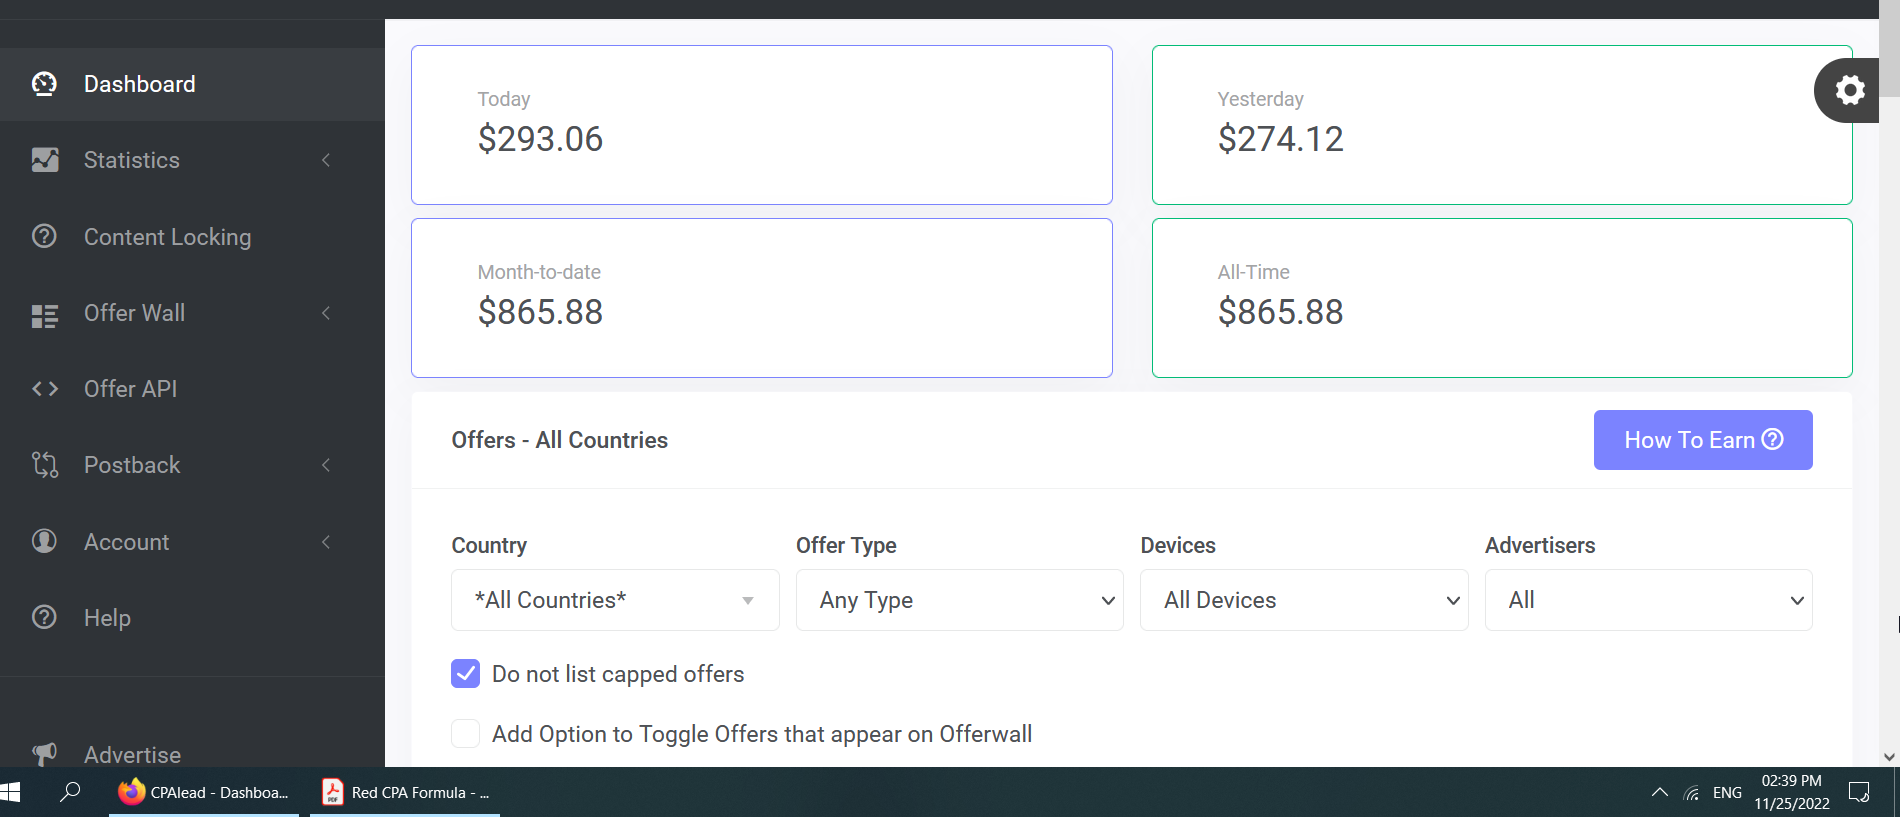Screen dimensions: 1900x817
Task: Switch to Red CPA Formula taskbar window
Action: pyautogui.click(x=405, y=792)
